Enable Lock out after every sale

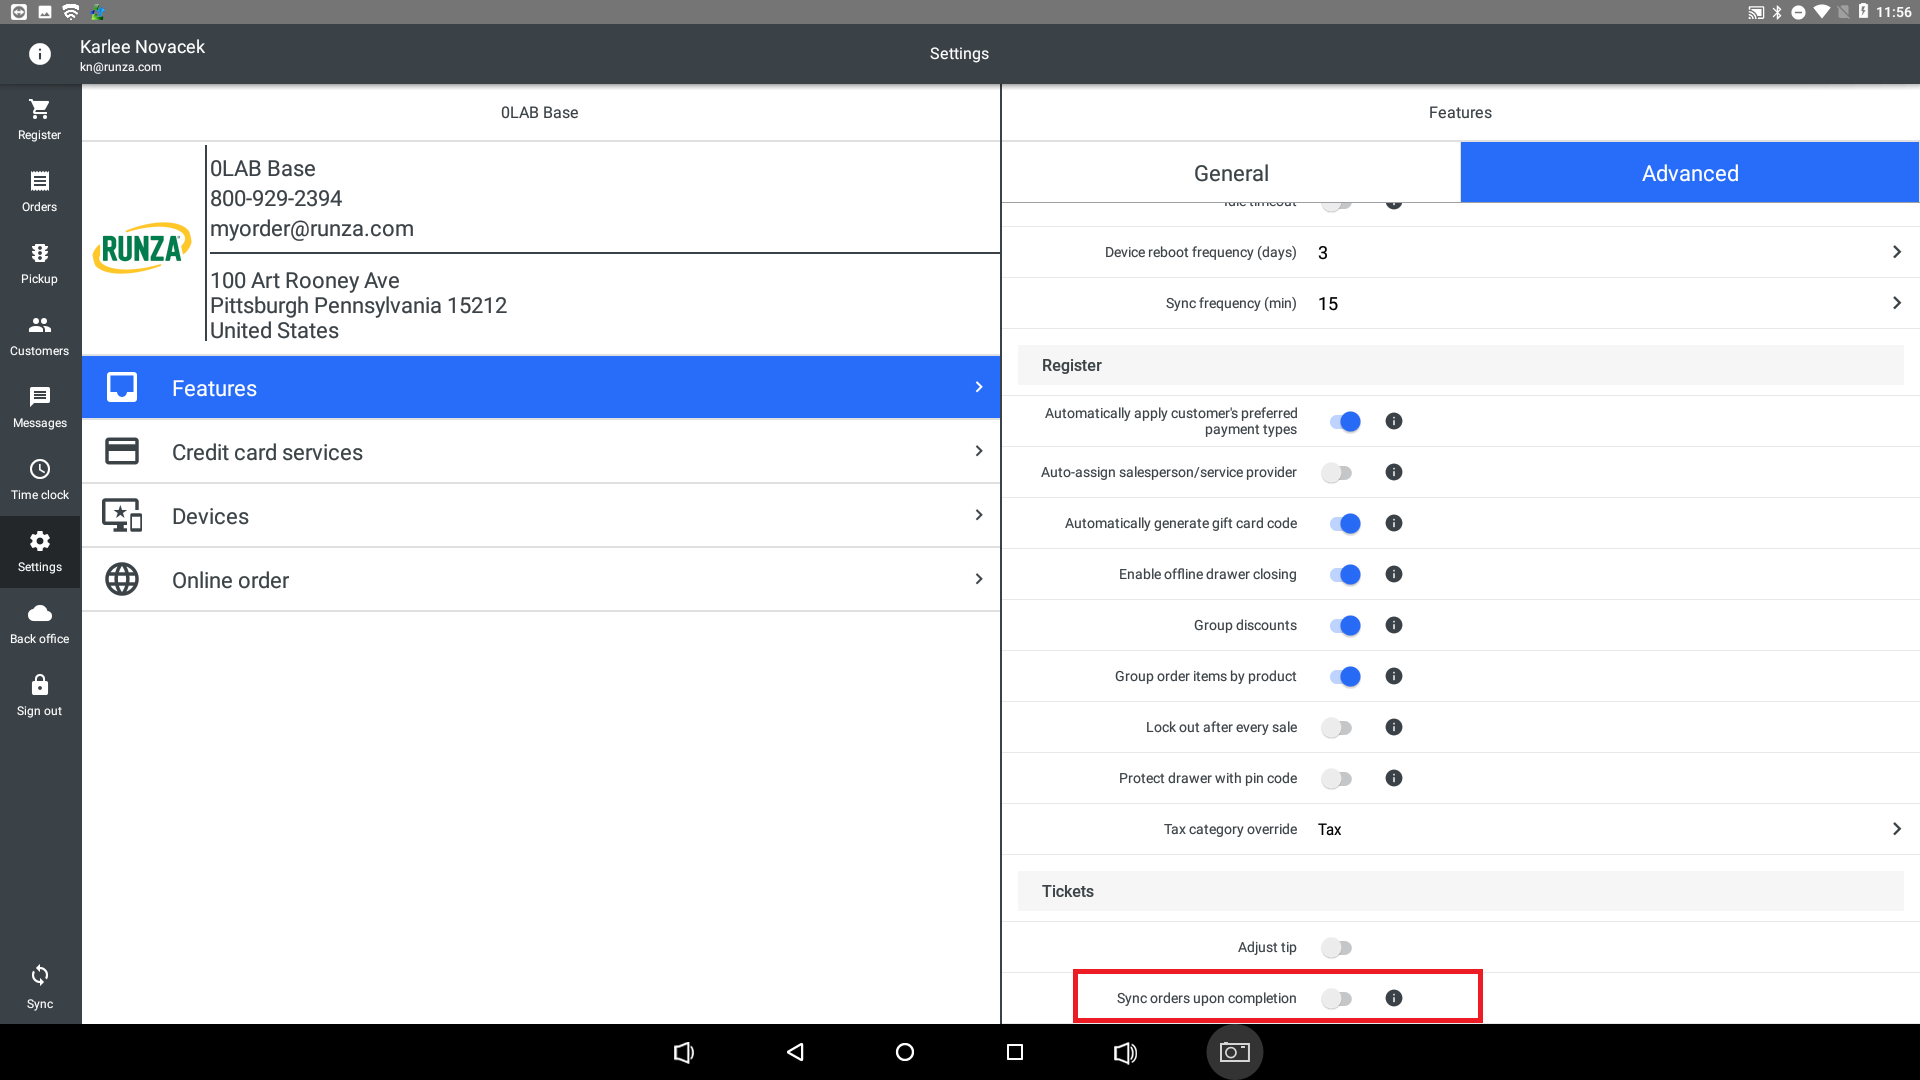click(x=1337, y=727)
